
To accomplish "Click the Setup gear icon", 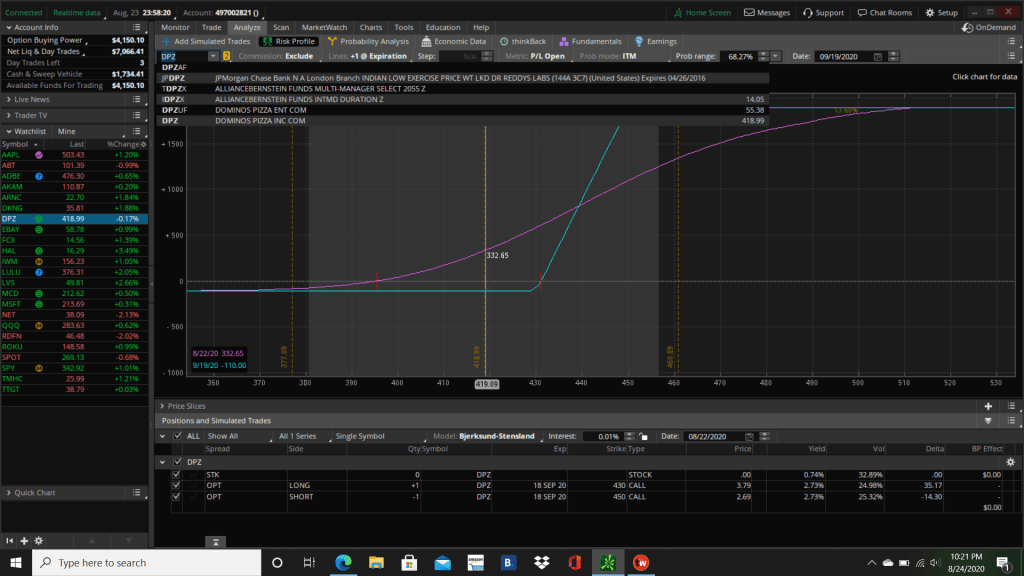I will coord(929,13).
